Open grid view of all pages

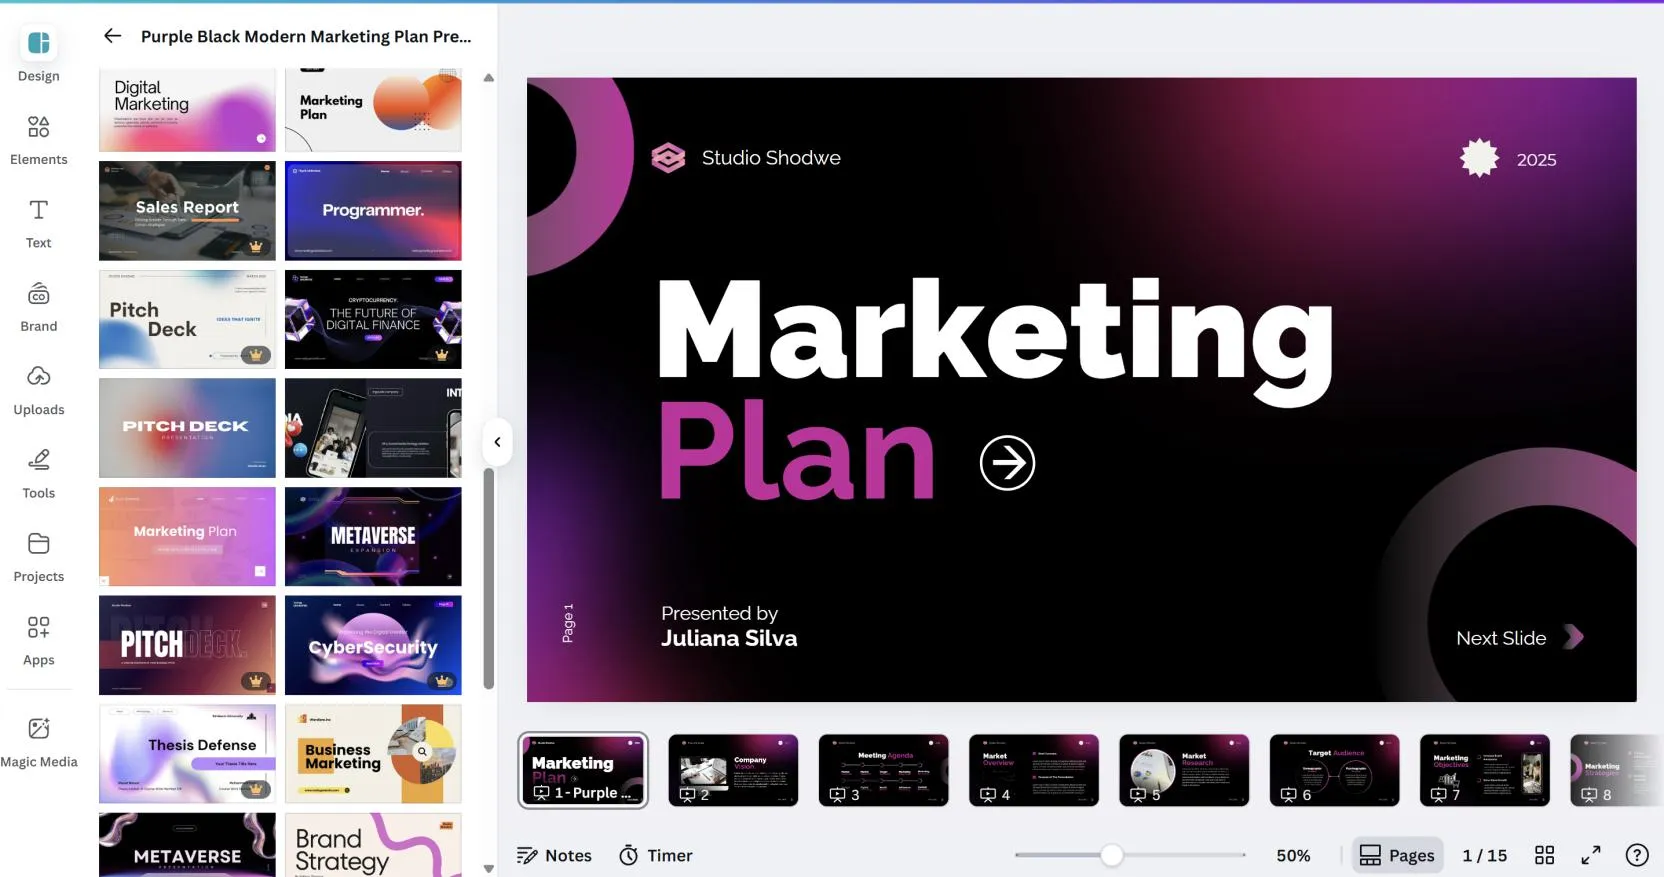tap(1544, 855)
